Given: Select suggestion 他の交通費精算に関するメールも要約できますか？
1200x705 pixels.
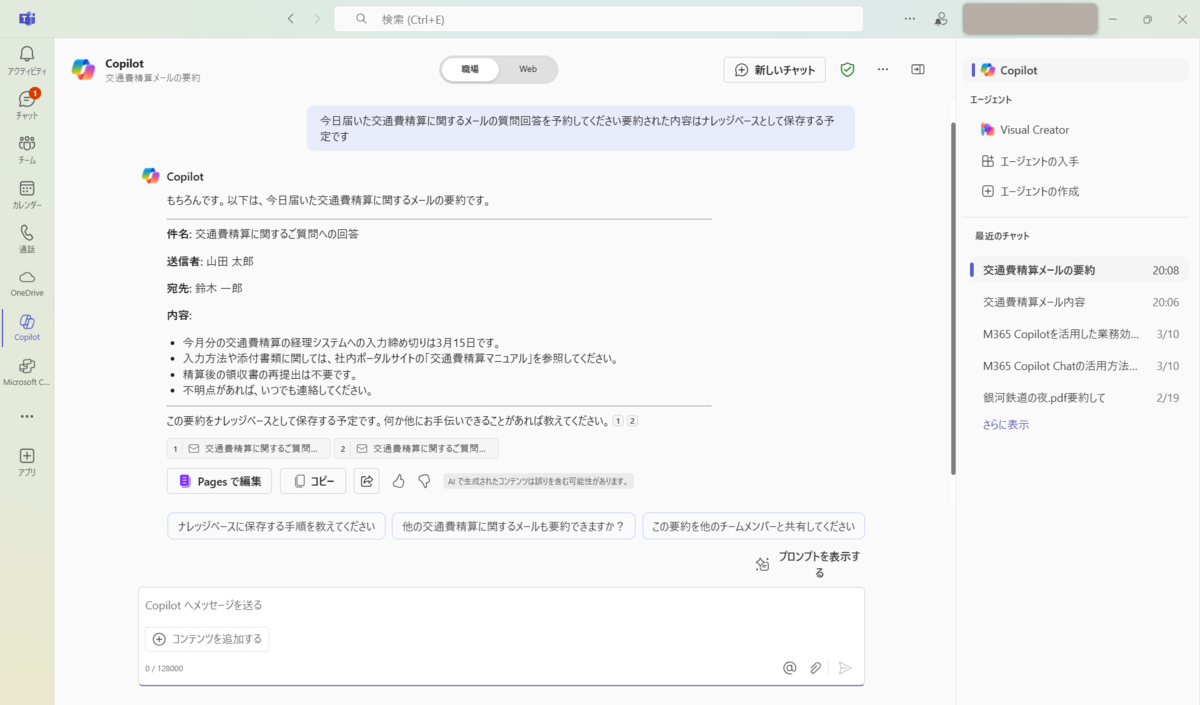Looking at the screenshot, I should (514, 526).
